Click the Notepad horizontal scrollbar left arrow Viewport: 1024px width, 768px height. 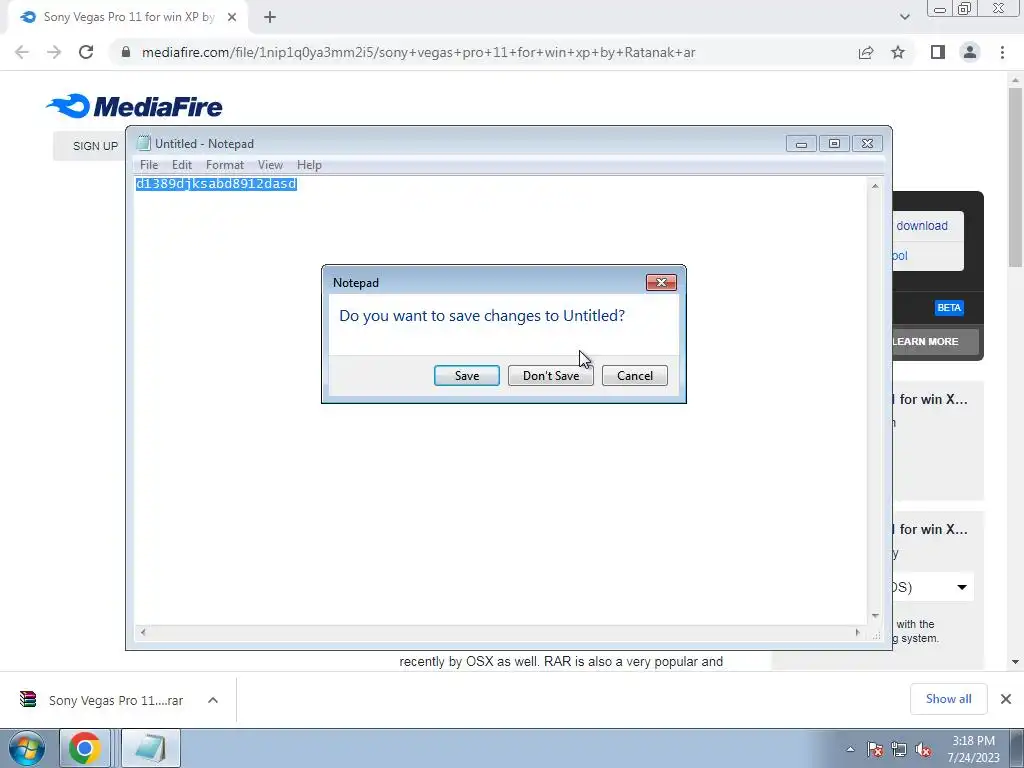tap(143, 632)
